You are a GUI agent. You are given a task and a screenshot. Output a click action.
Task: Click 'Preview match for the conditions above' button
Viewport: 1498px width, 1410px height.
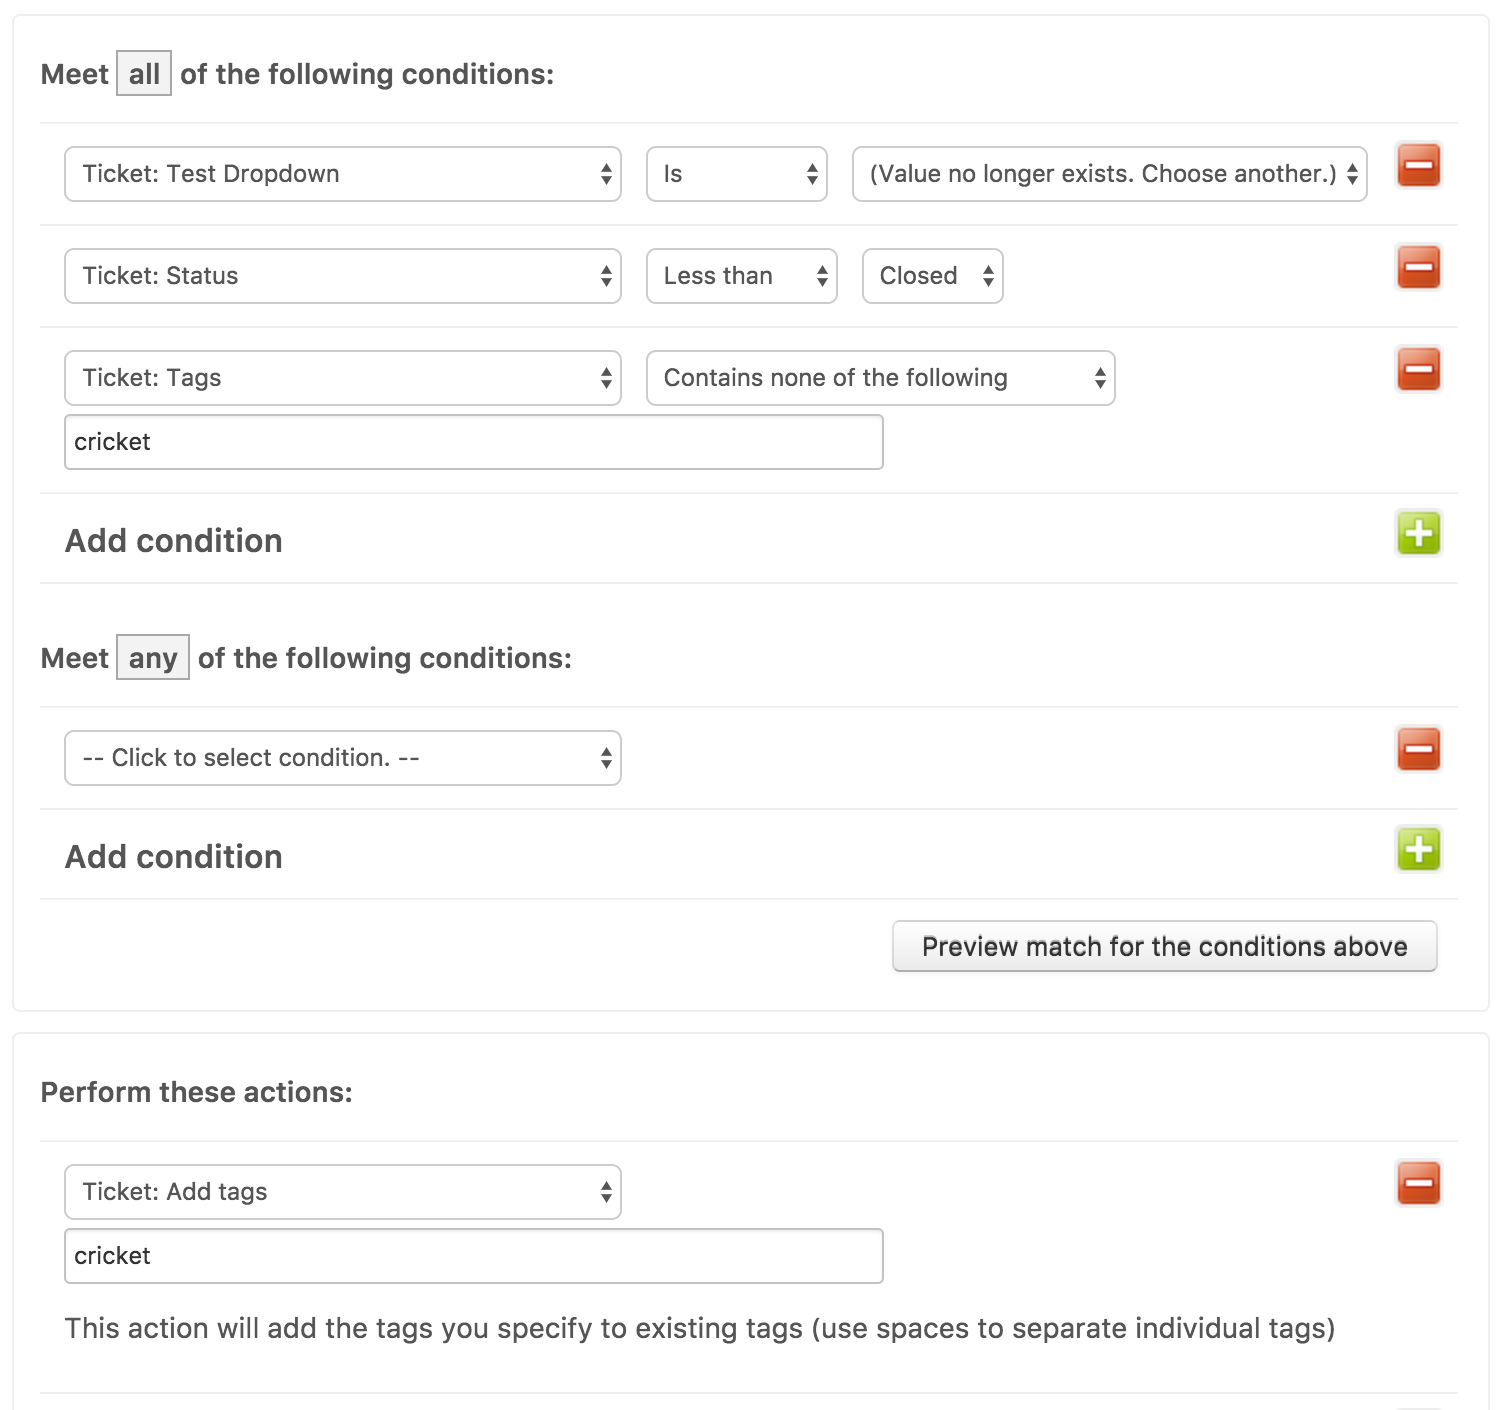point(1164,946)
